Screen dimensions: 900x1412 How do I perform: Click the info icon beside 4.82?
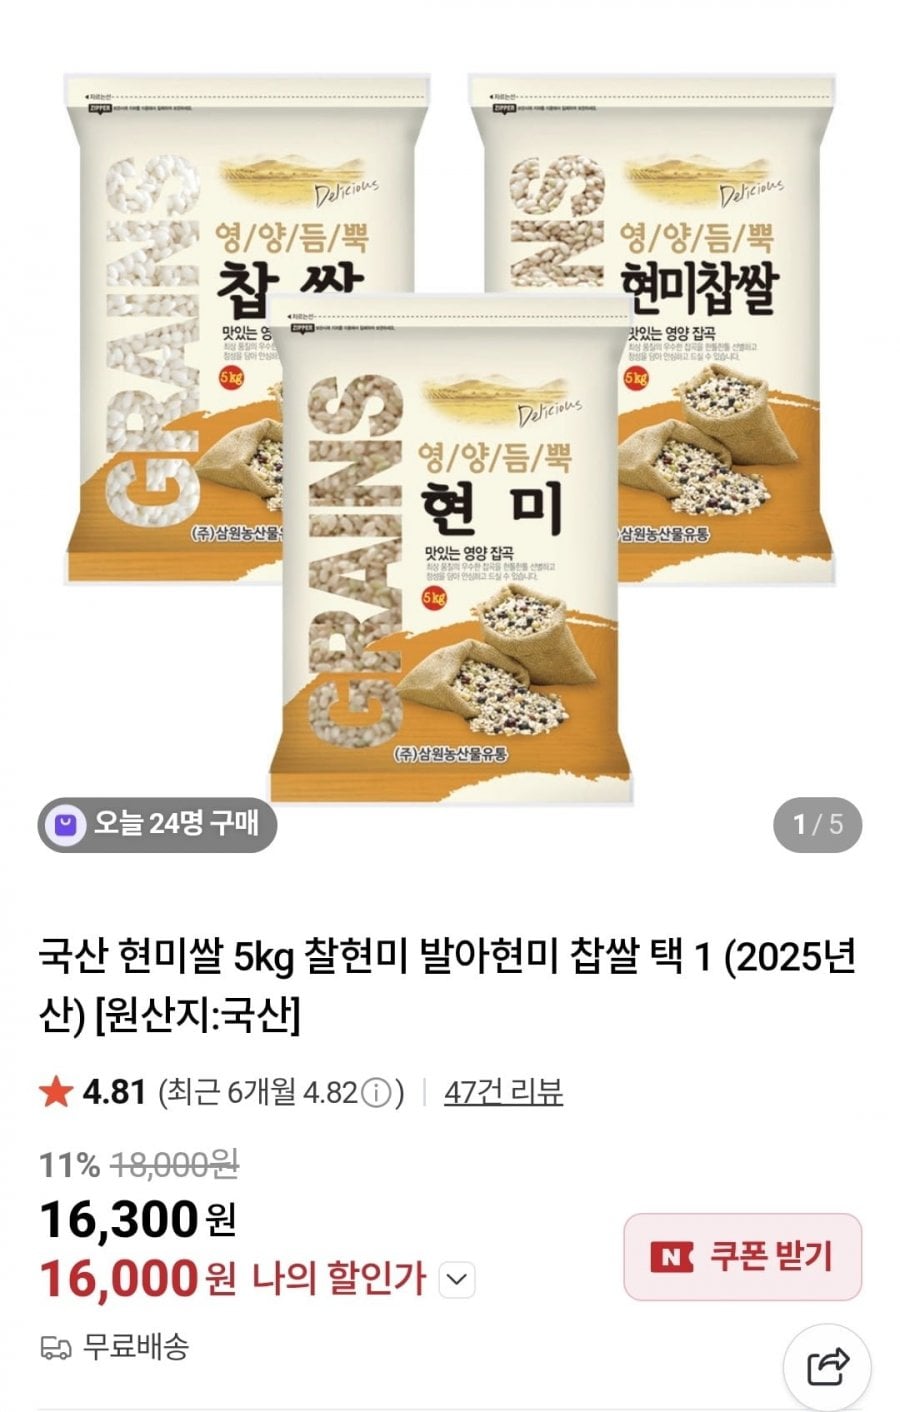(x=375, y=1093)
